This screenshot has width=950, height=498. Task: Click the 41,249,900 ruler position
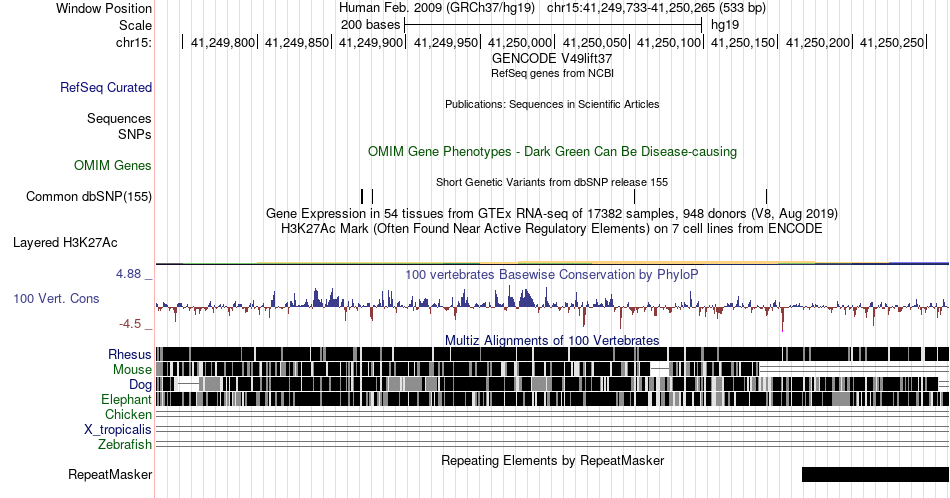[x=371, y=42]
